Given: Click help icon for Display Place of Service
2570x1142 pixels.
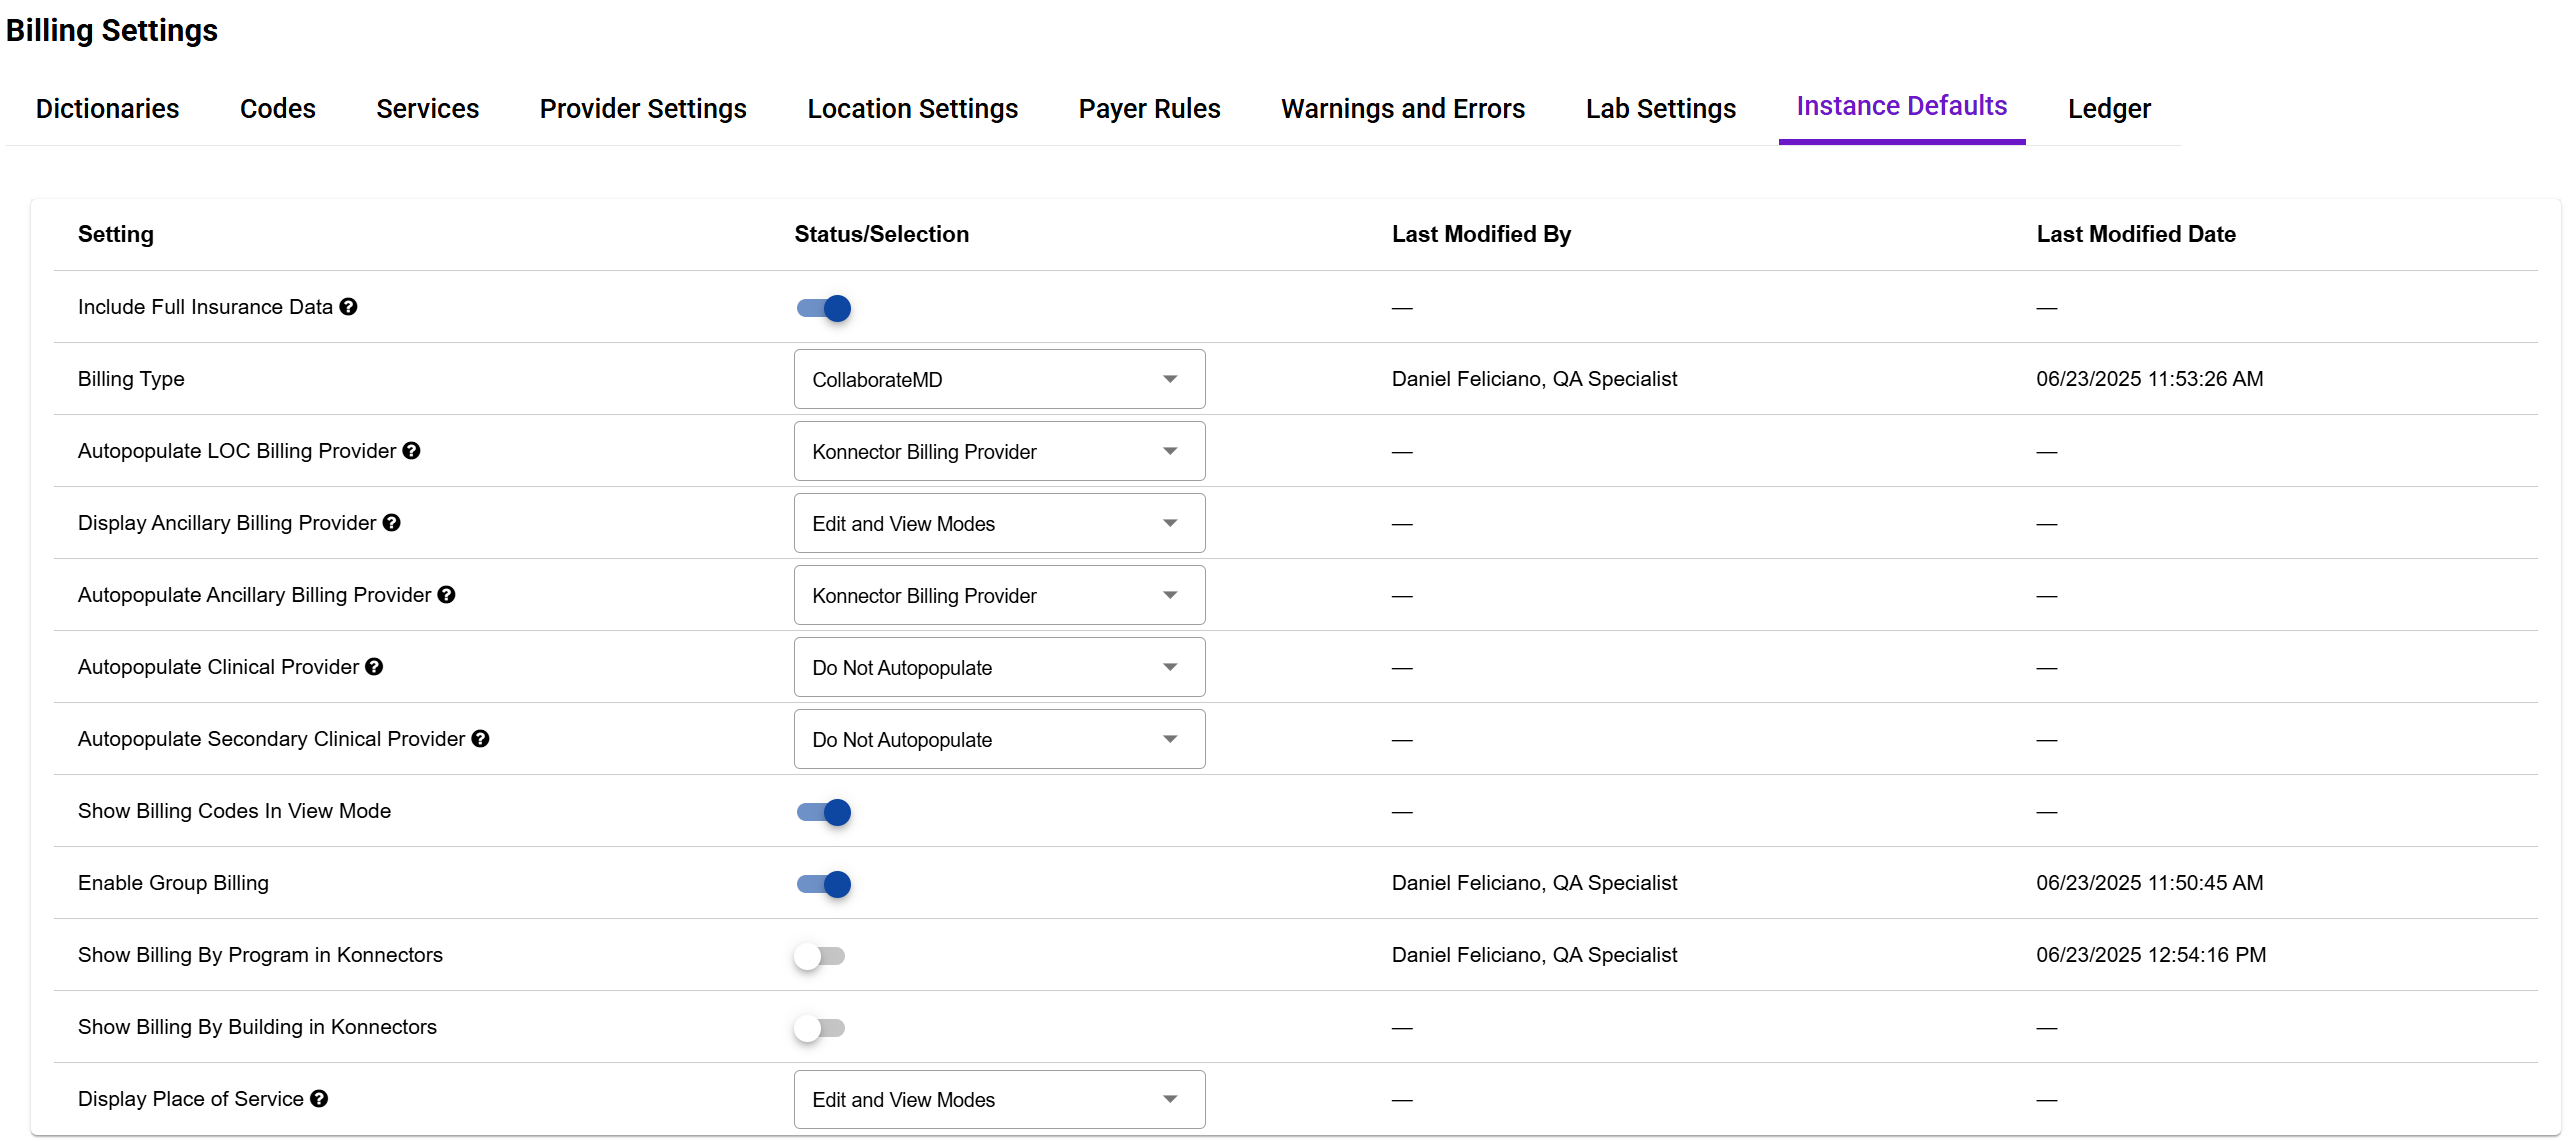Looking at the screenshot, I should 319,1099.
